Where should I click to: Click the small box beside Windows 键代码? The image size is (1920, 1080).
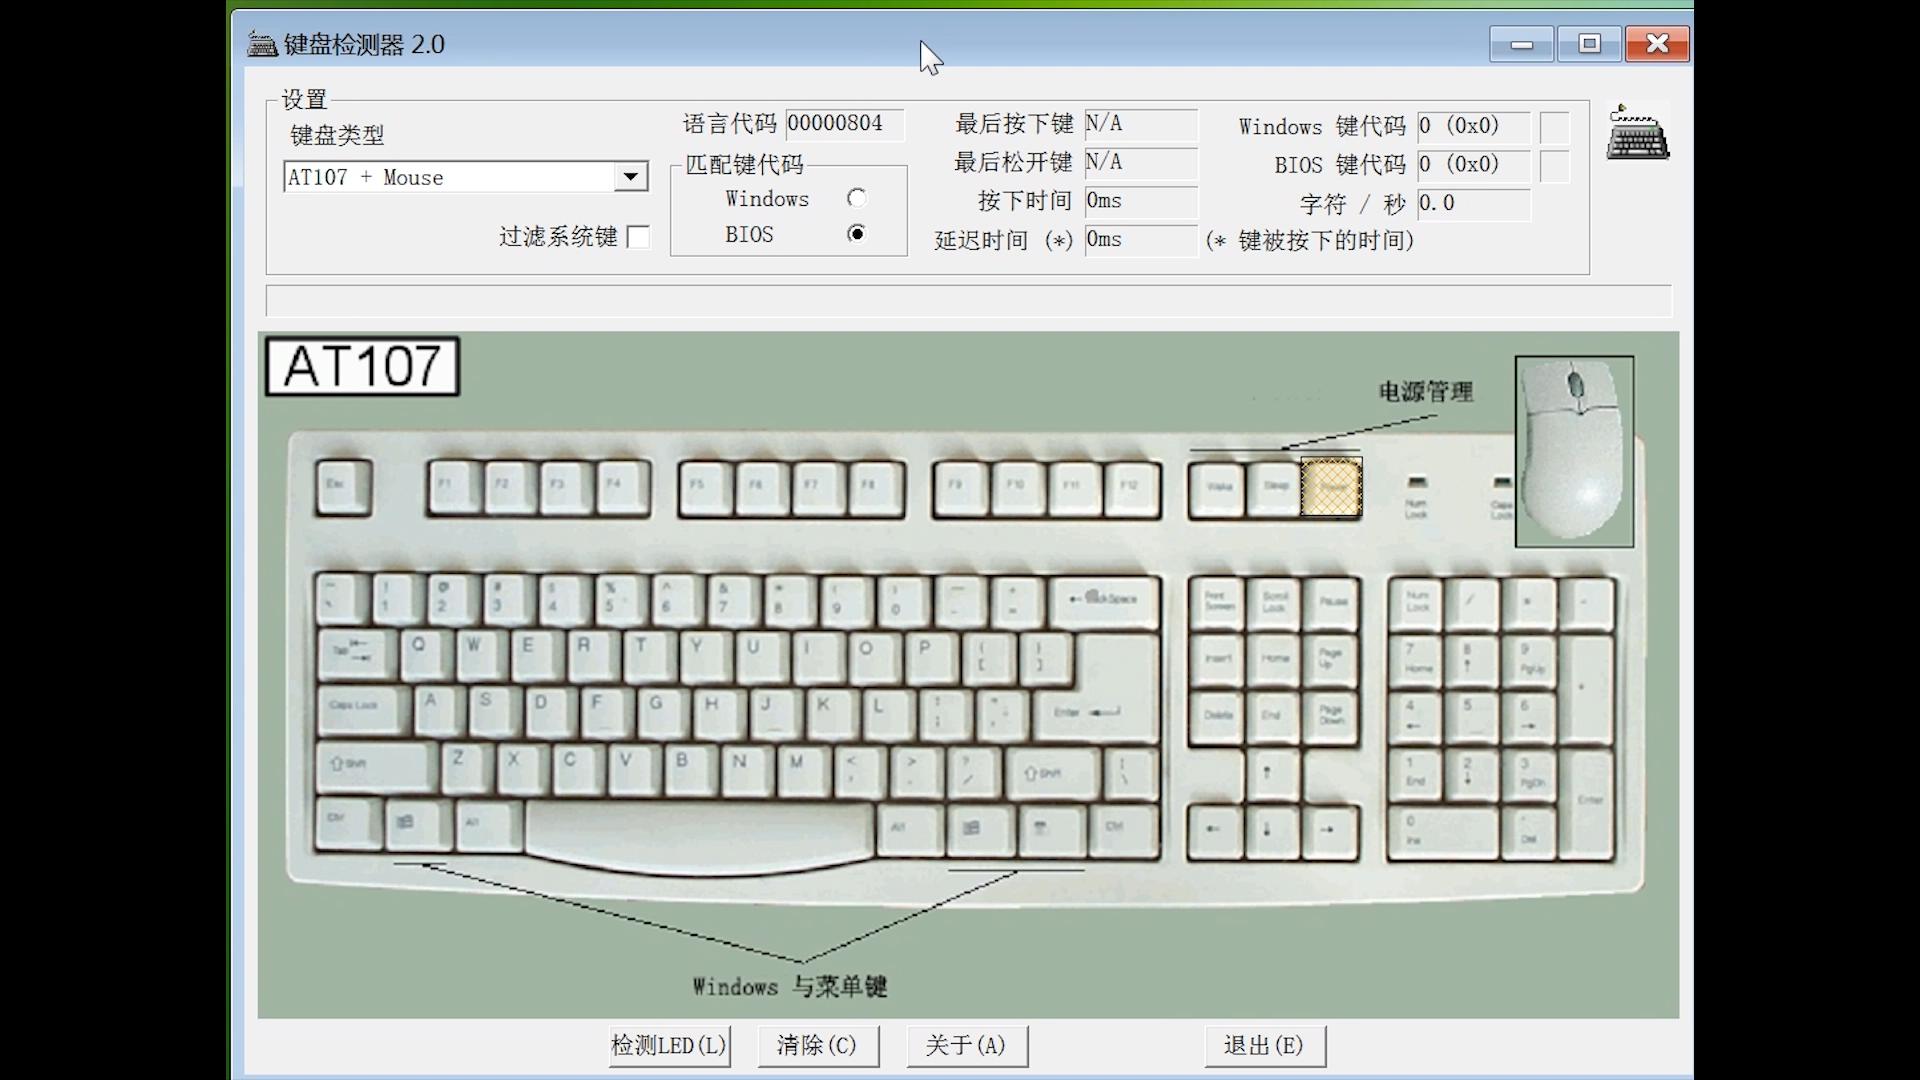pyautogui.click(x=1554, y=128)
